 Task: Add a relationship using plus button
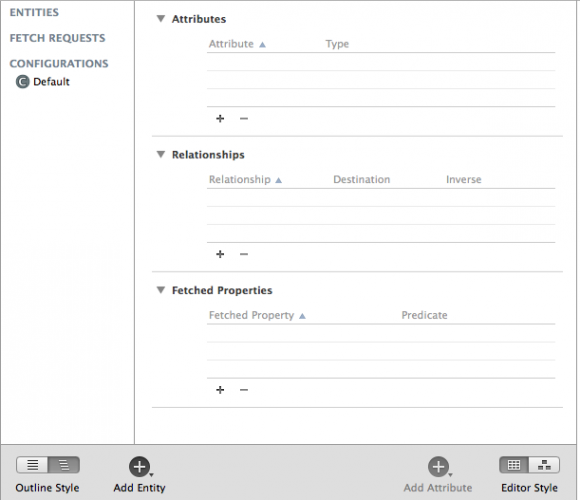[x=220, y=254]
